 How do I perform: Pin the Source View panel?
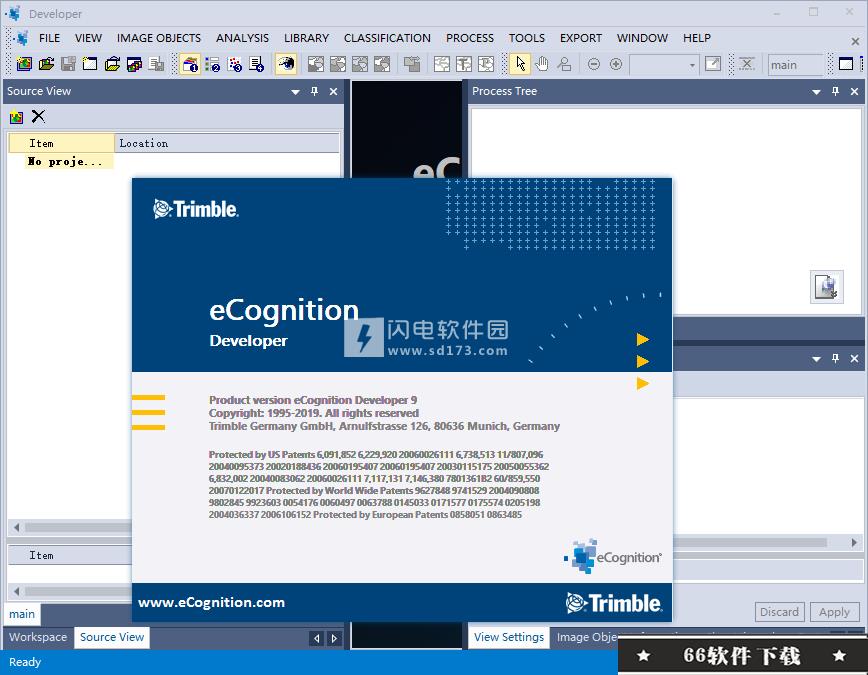pos(314,91)
